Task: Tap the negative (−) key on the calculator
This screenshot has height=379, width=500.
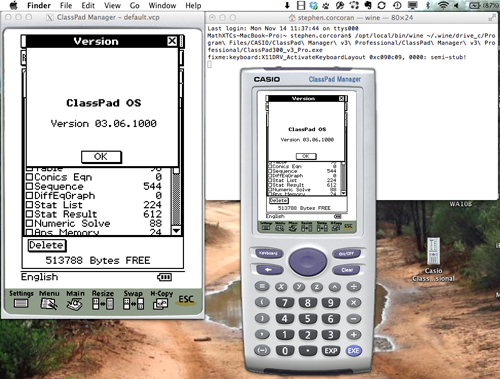Action: pyautogui.click(x=262, y=350)
